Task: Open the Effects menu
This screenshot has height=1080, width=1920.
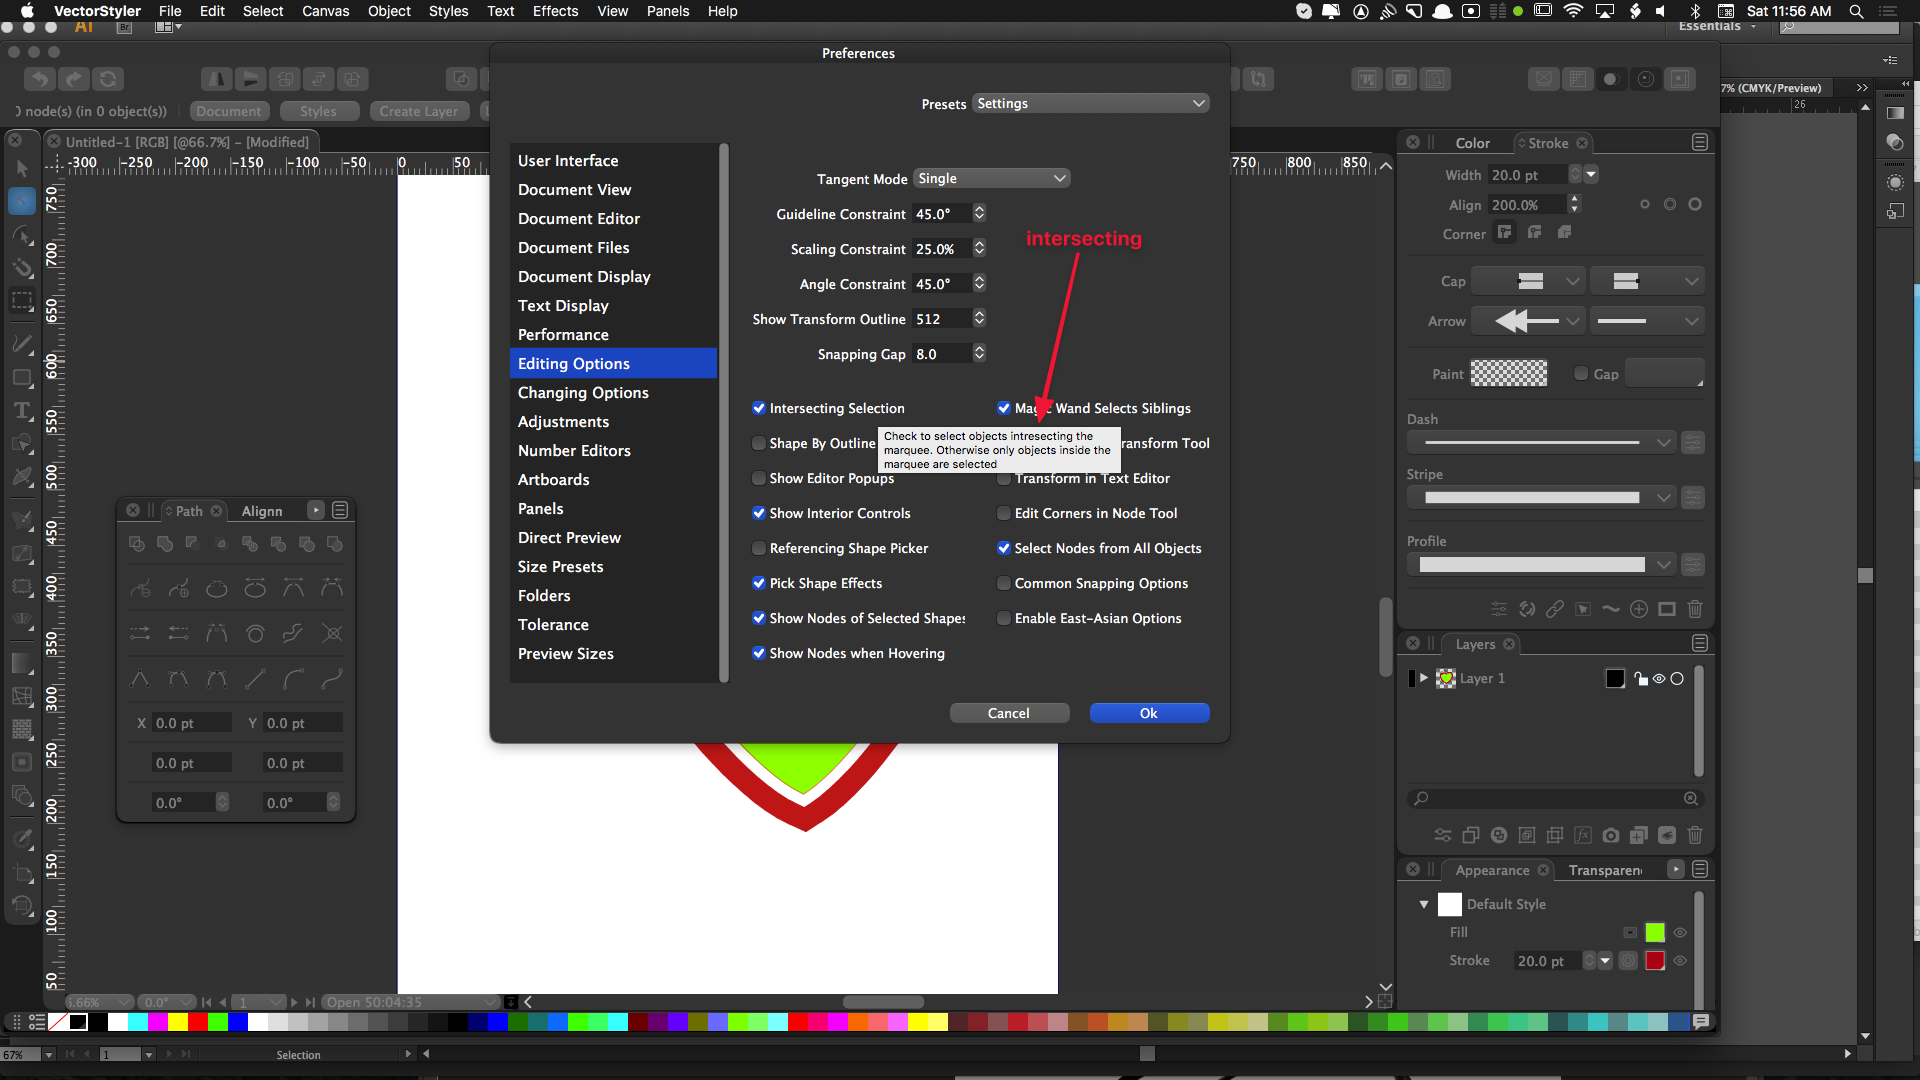Action: 555,11
